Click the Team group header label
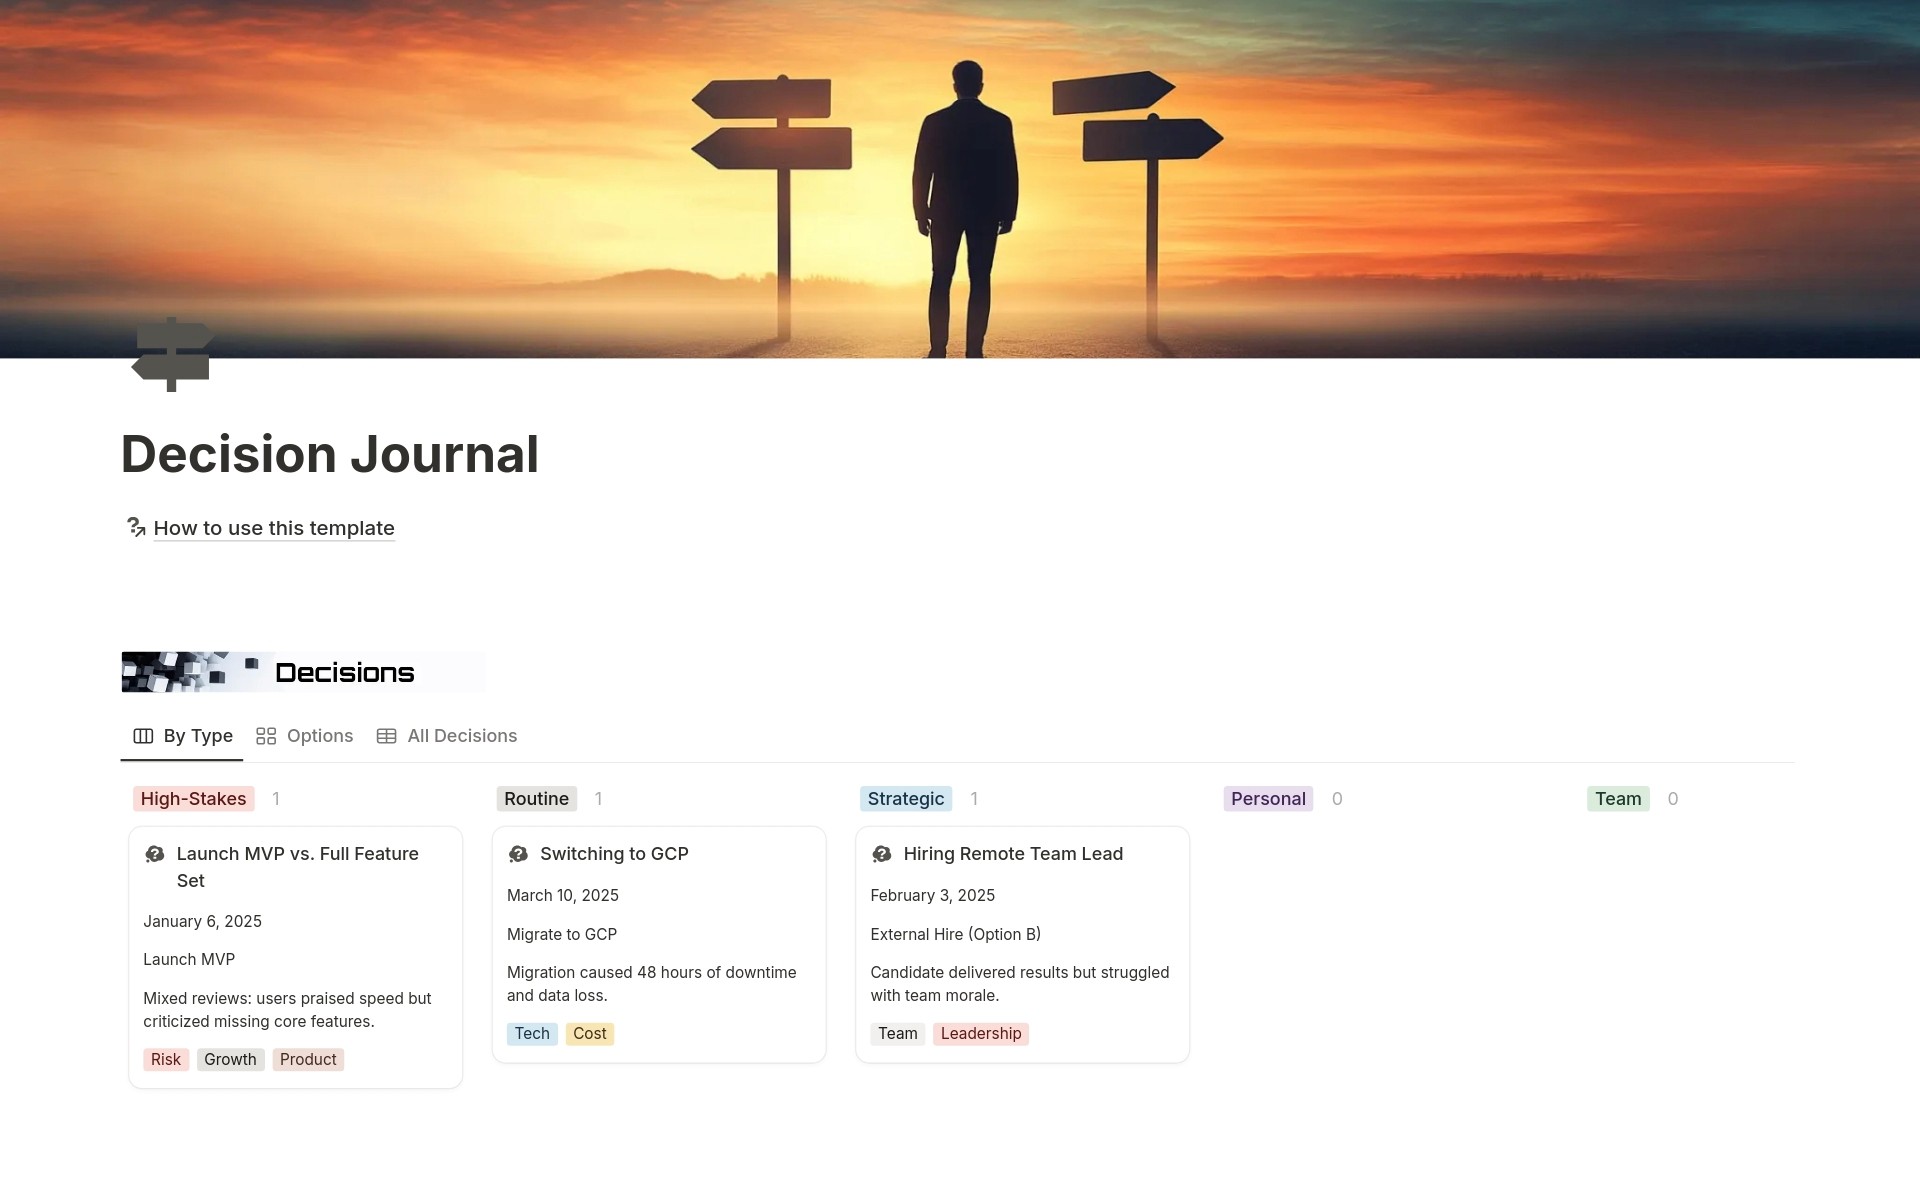 pyautogui.click(x=1617, y=799)
